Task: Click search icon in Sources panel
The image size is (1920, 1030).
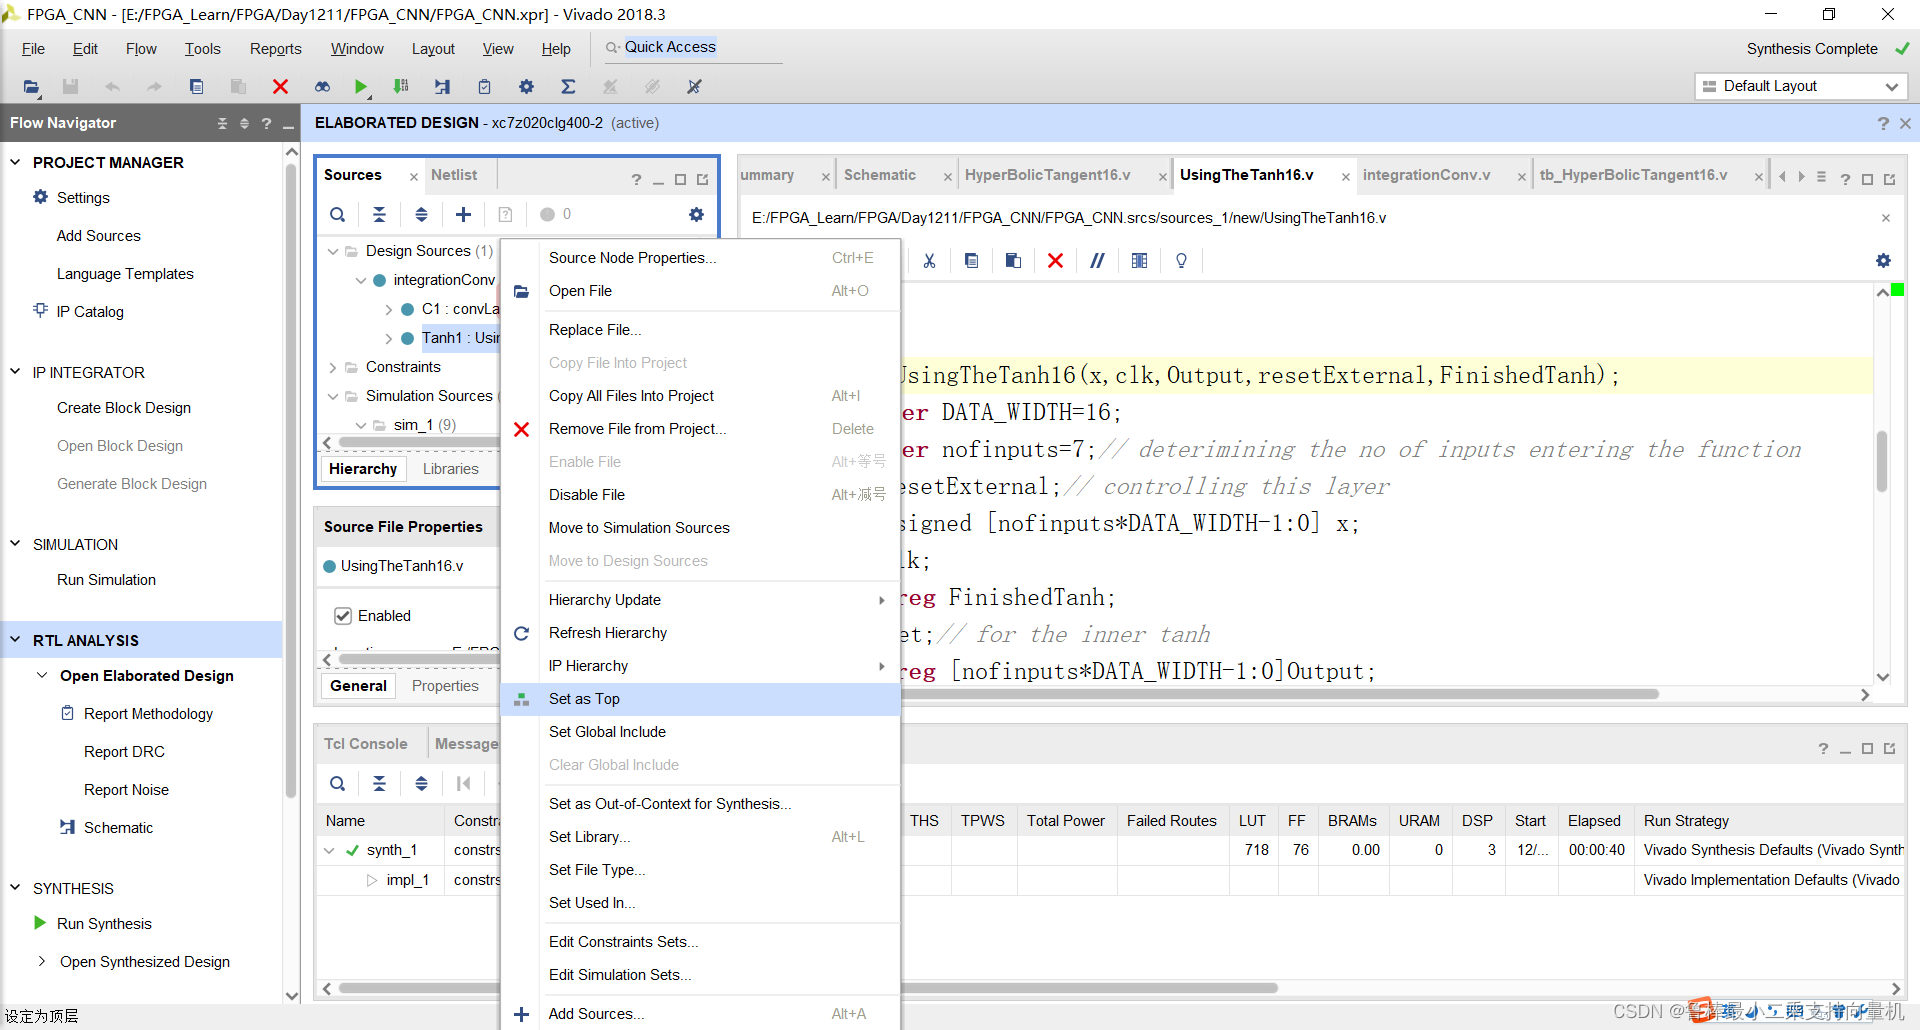Action: pos(338,214)
